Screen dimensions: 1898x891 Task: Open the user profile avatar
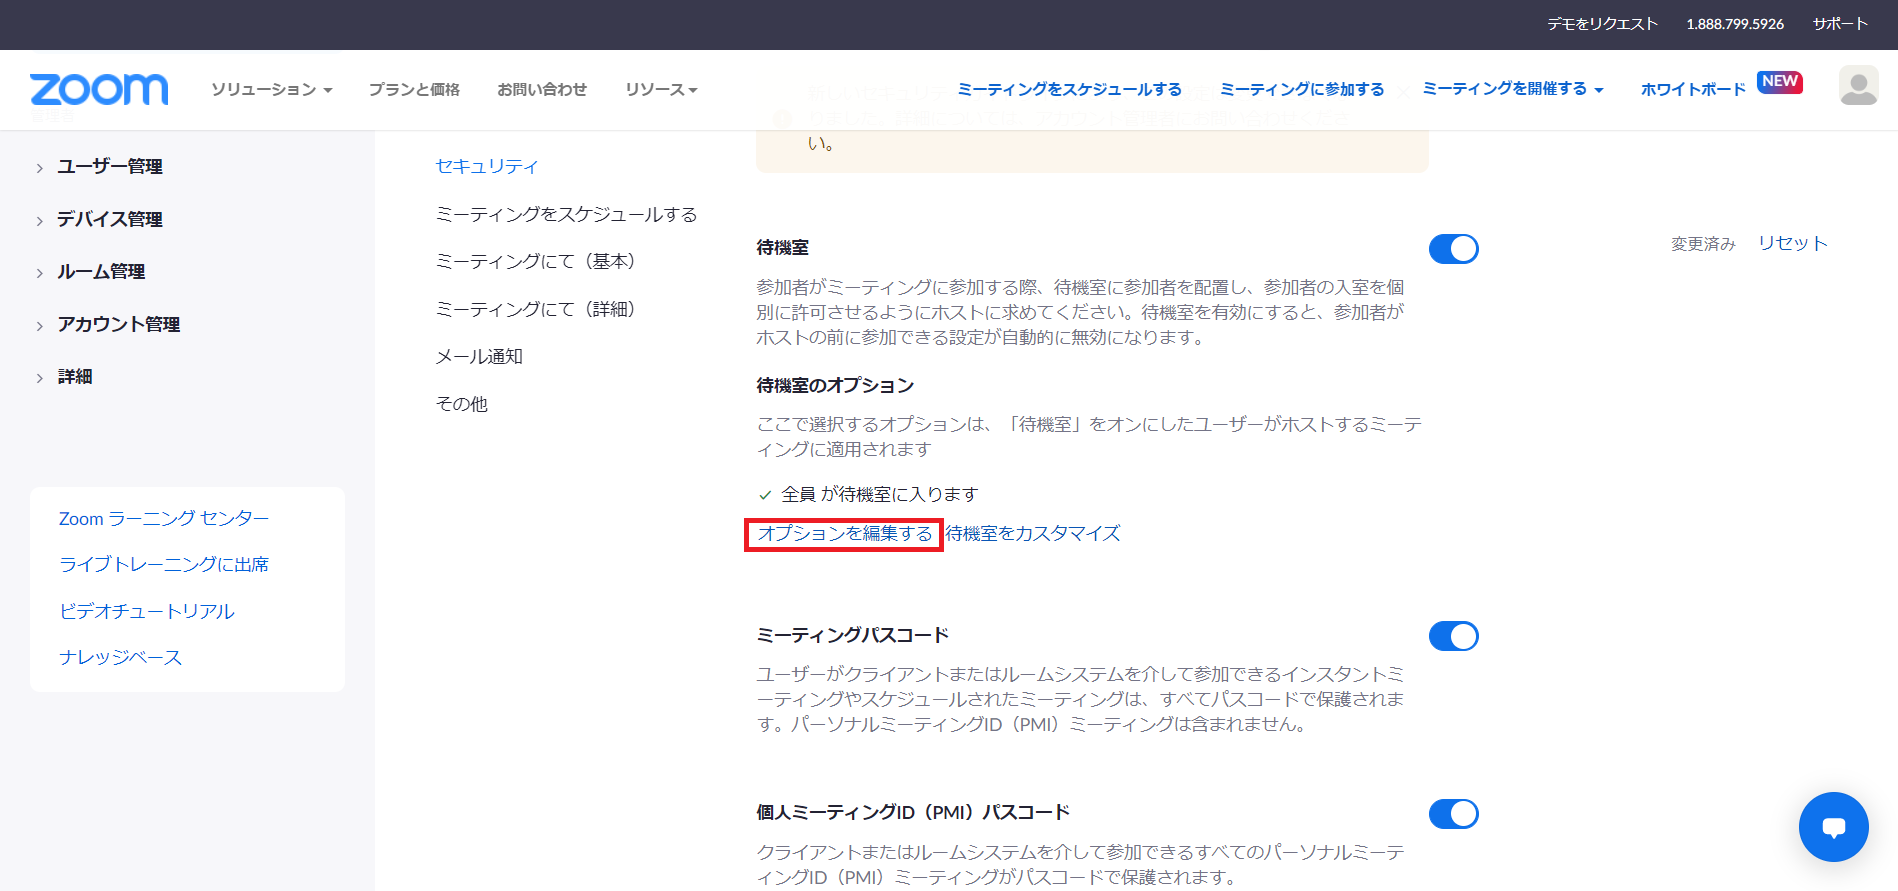(x=1858, y=86)
